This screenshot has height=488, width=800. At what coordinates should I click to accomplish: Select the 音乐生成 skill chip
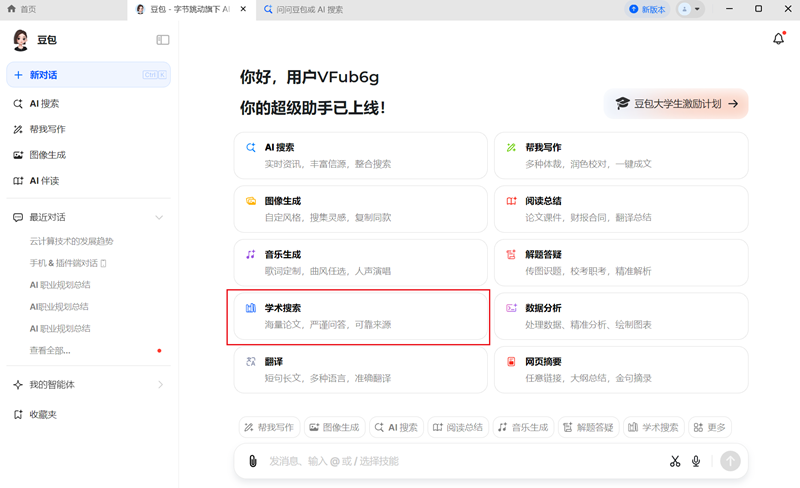523,427
